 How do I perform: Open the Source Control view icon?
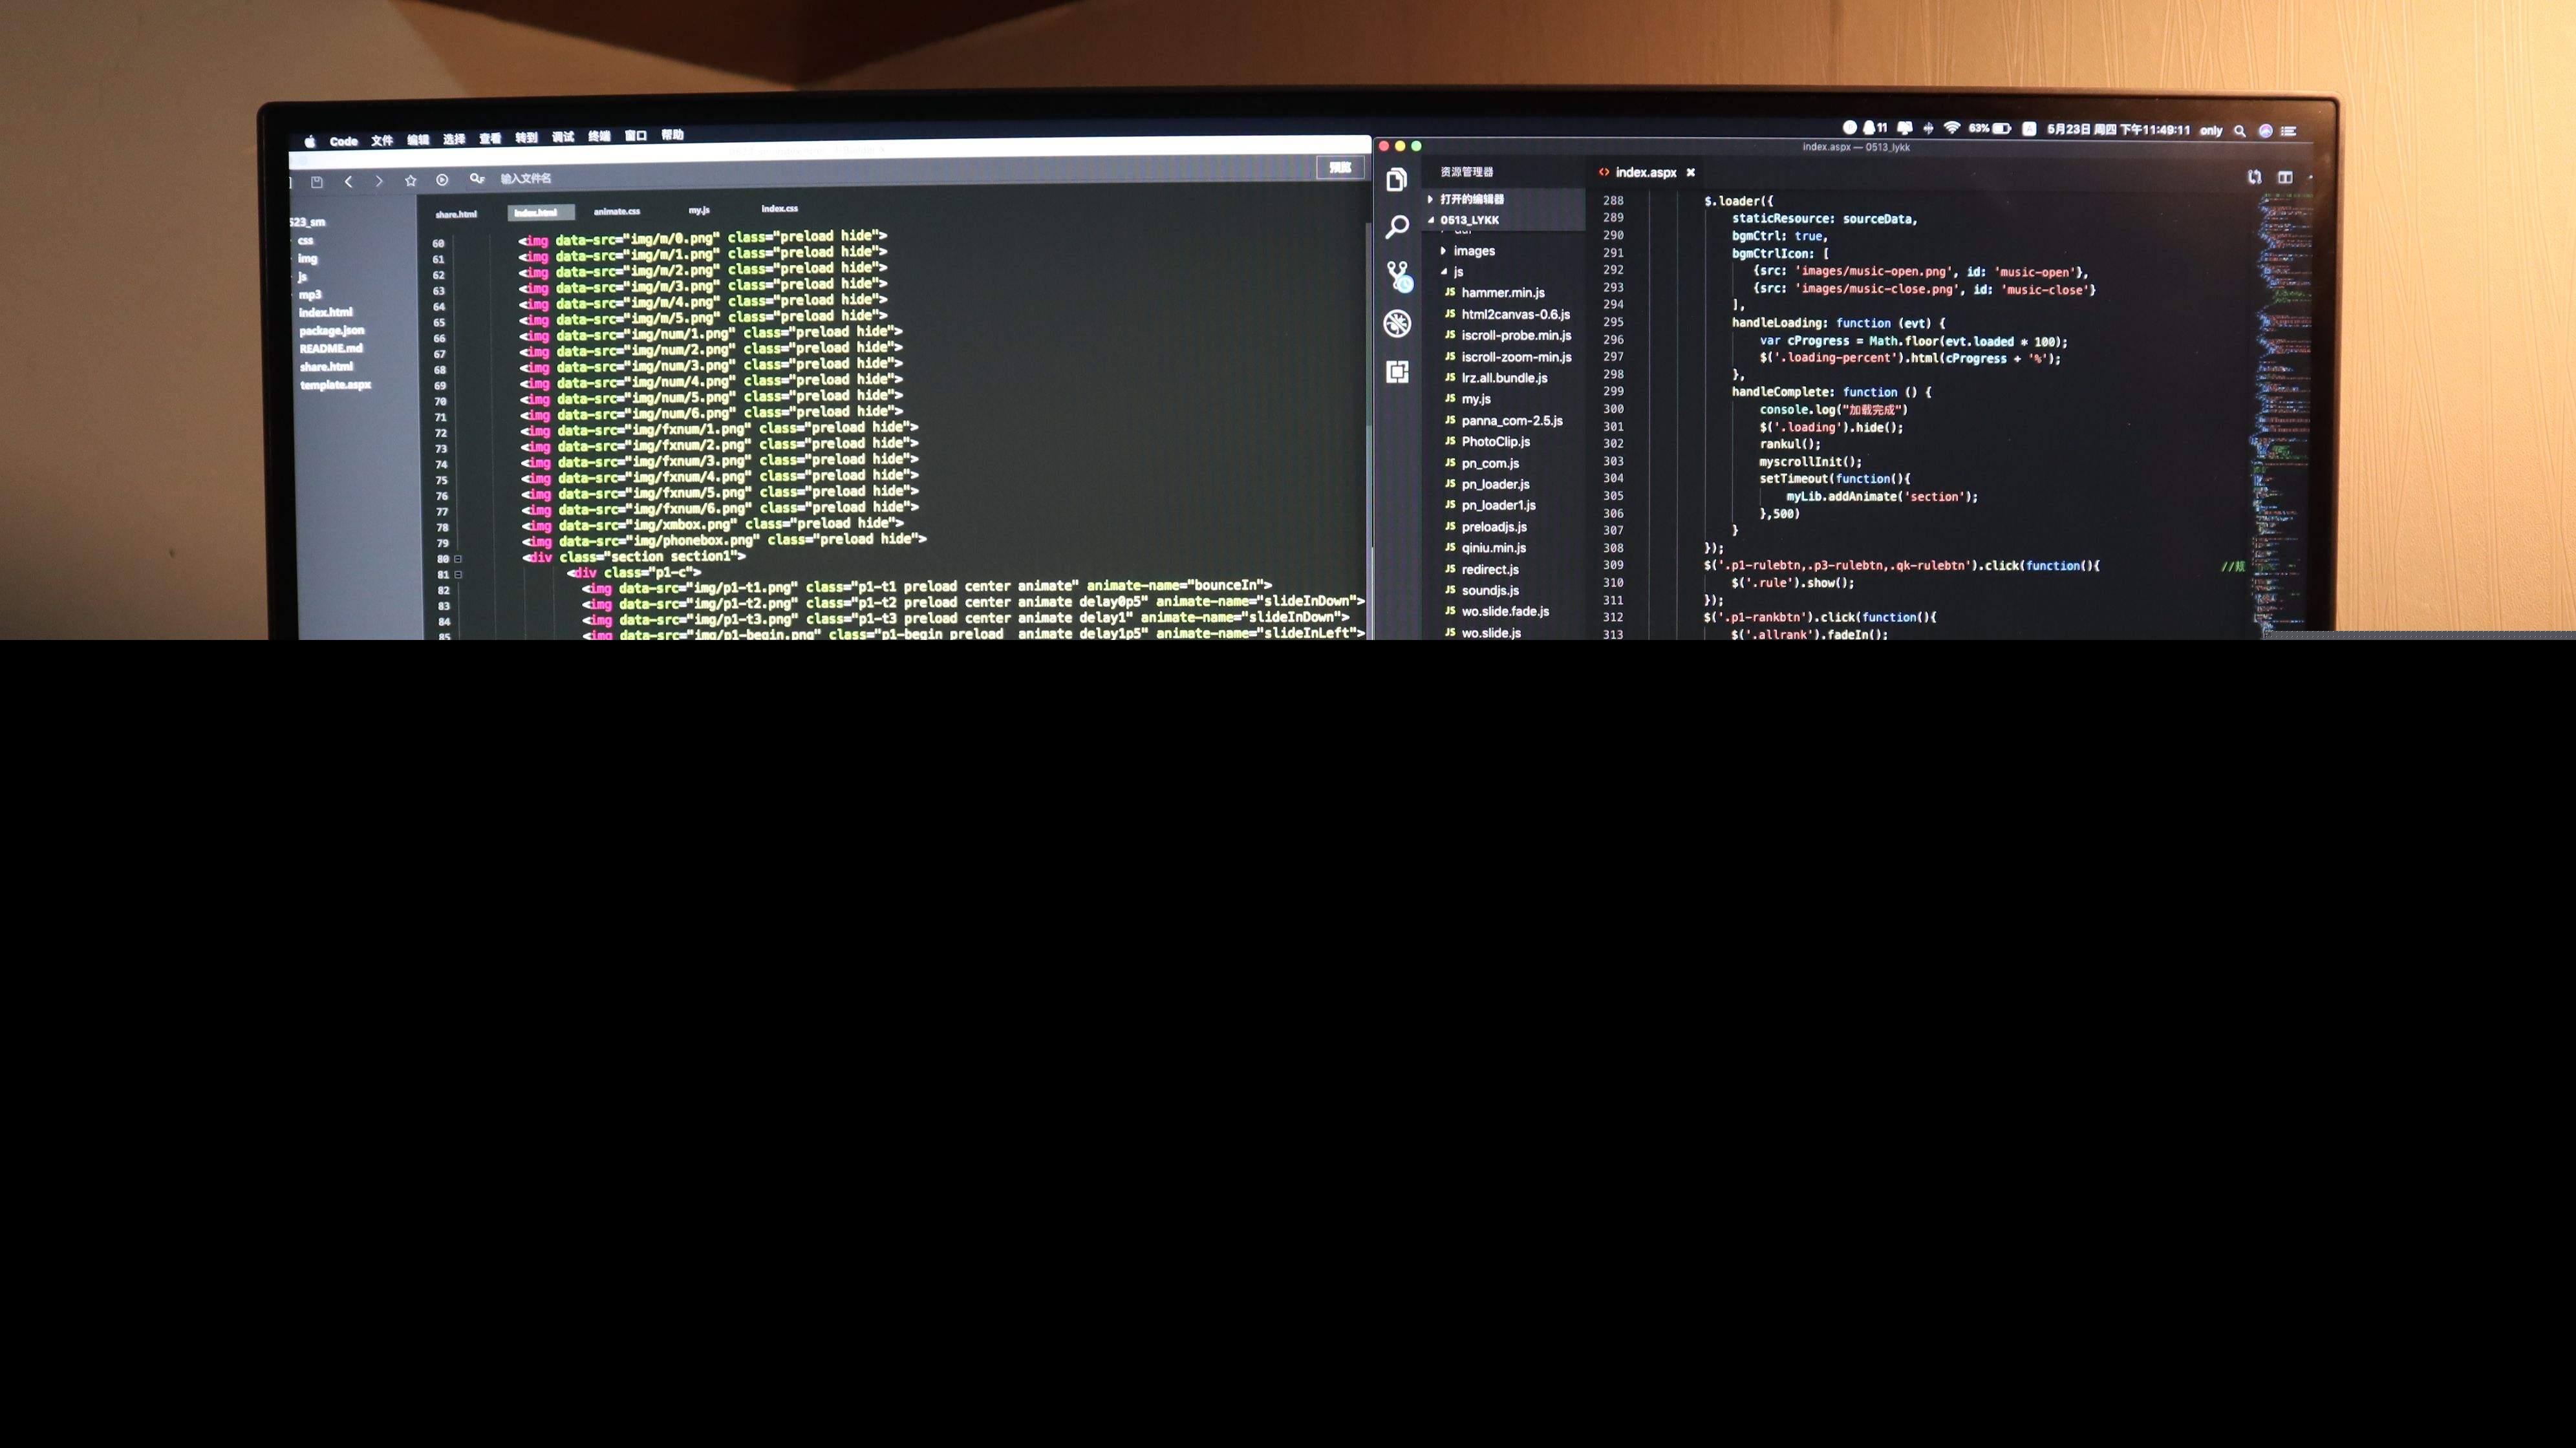[x=1398, y=275]
